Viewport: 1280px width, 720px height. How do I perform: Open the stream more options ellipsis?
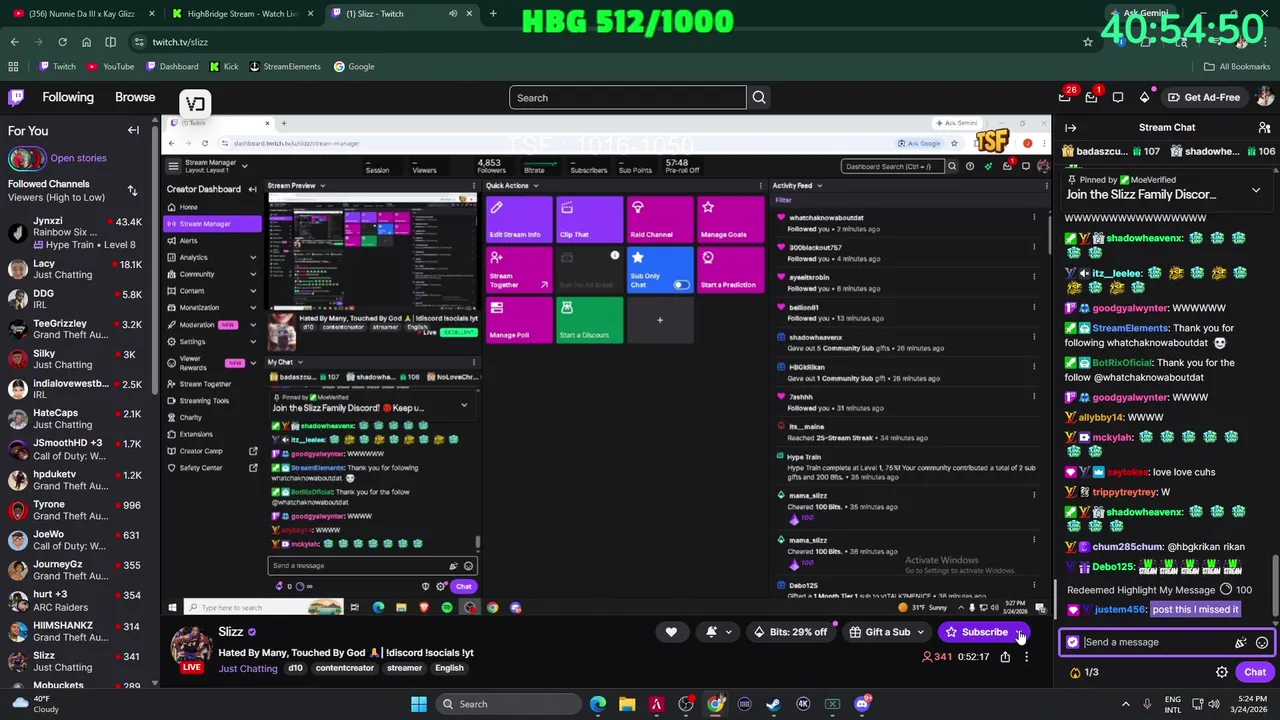coord(1026,657)
